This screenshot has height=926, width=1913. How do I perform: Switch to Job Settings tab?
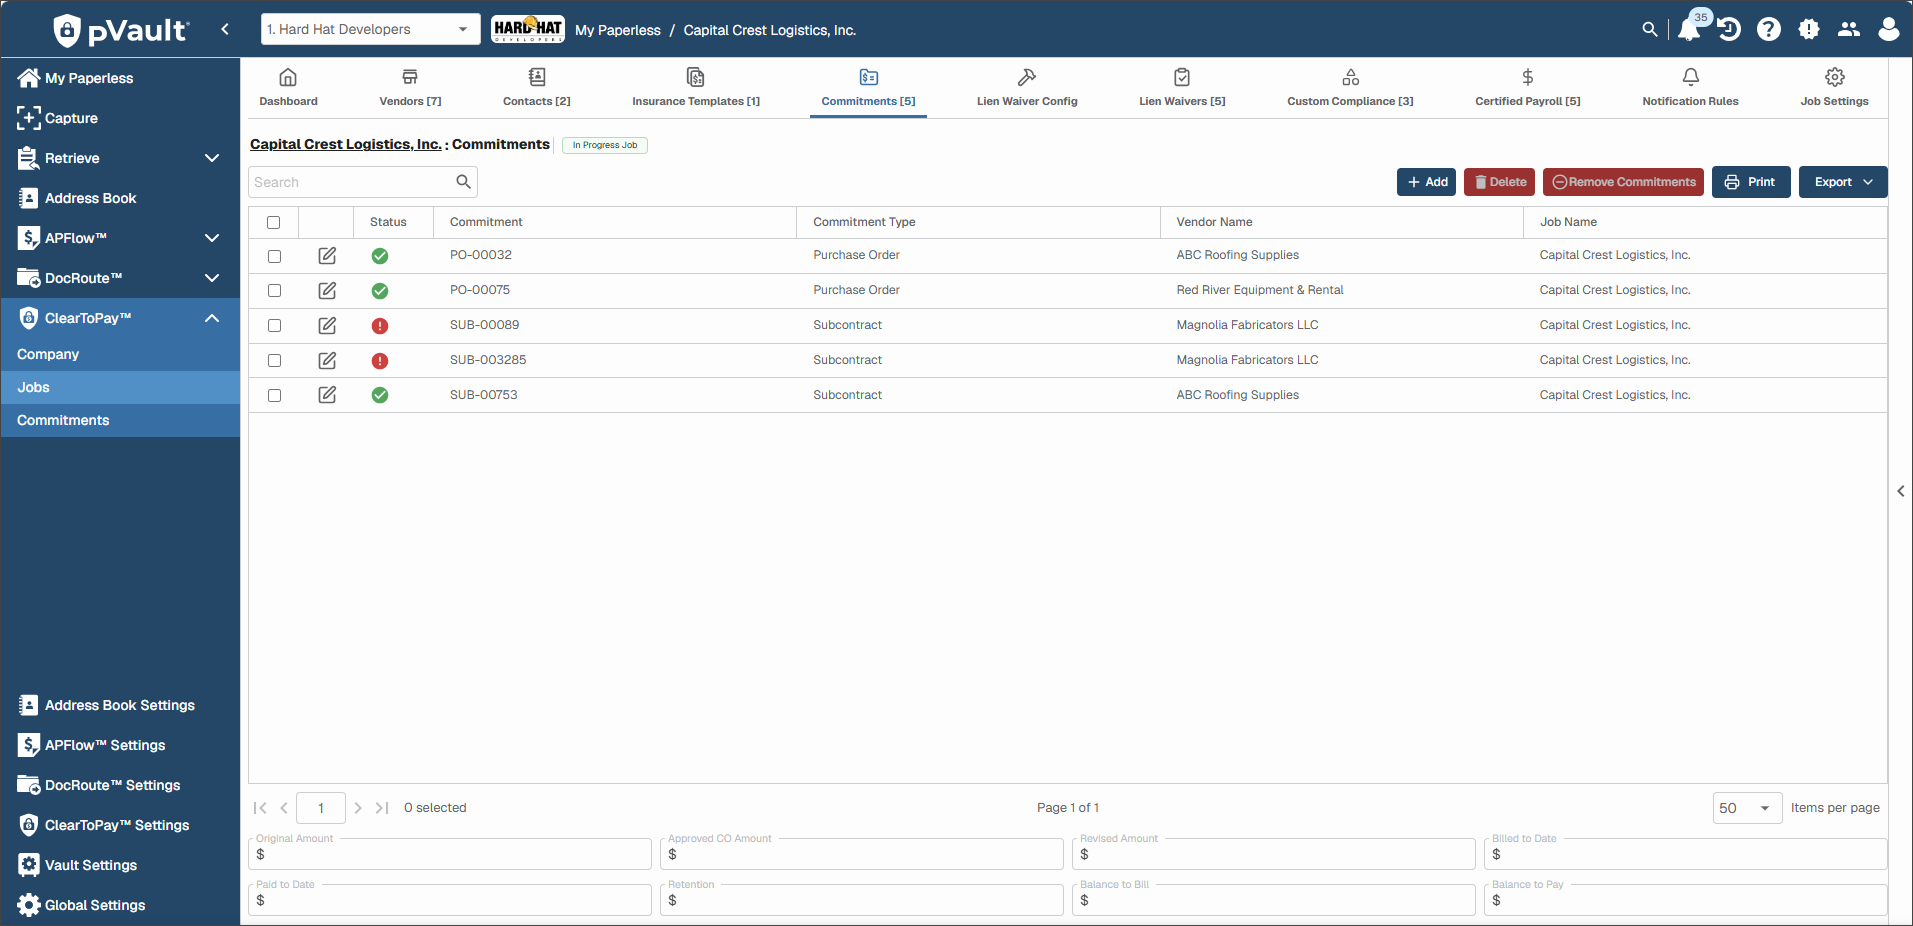pos(1834,87)
